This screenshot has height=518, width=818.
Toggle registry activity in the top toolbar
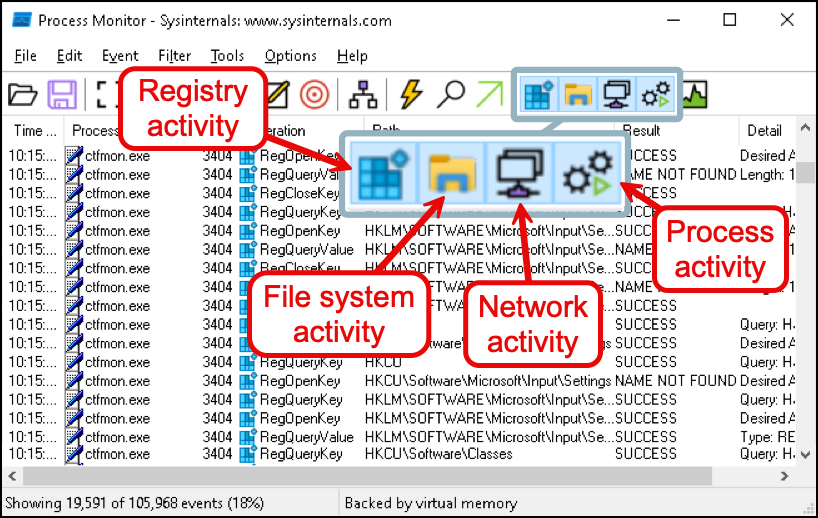click(538, 94)
